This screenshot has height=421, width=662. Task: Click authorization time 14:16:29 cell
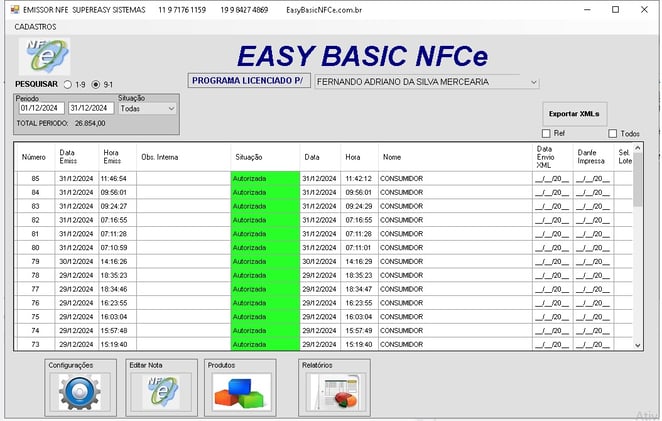pos(359,261)
